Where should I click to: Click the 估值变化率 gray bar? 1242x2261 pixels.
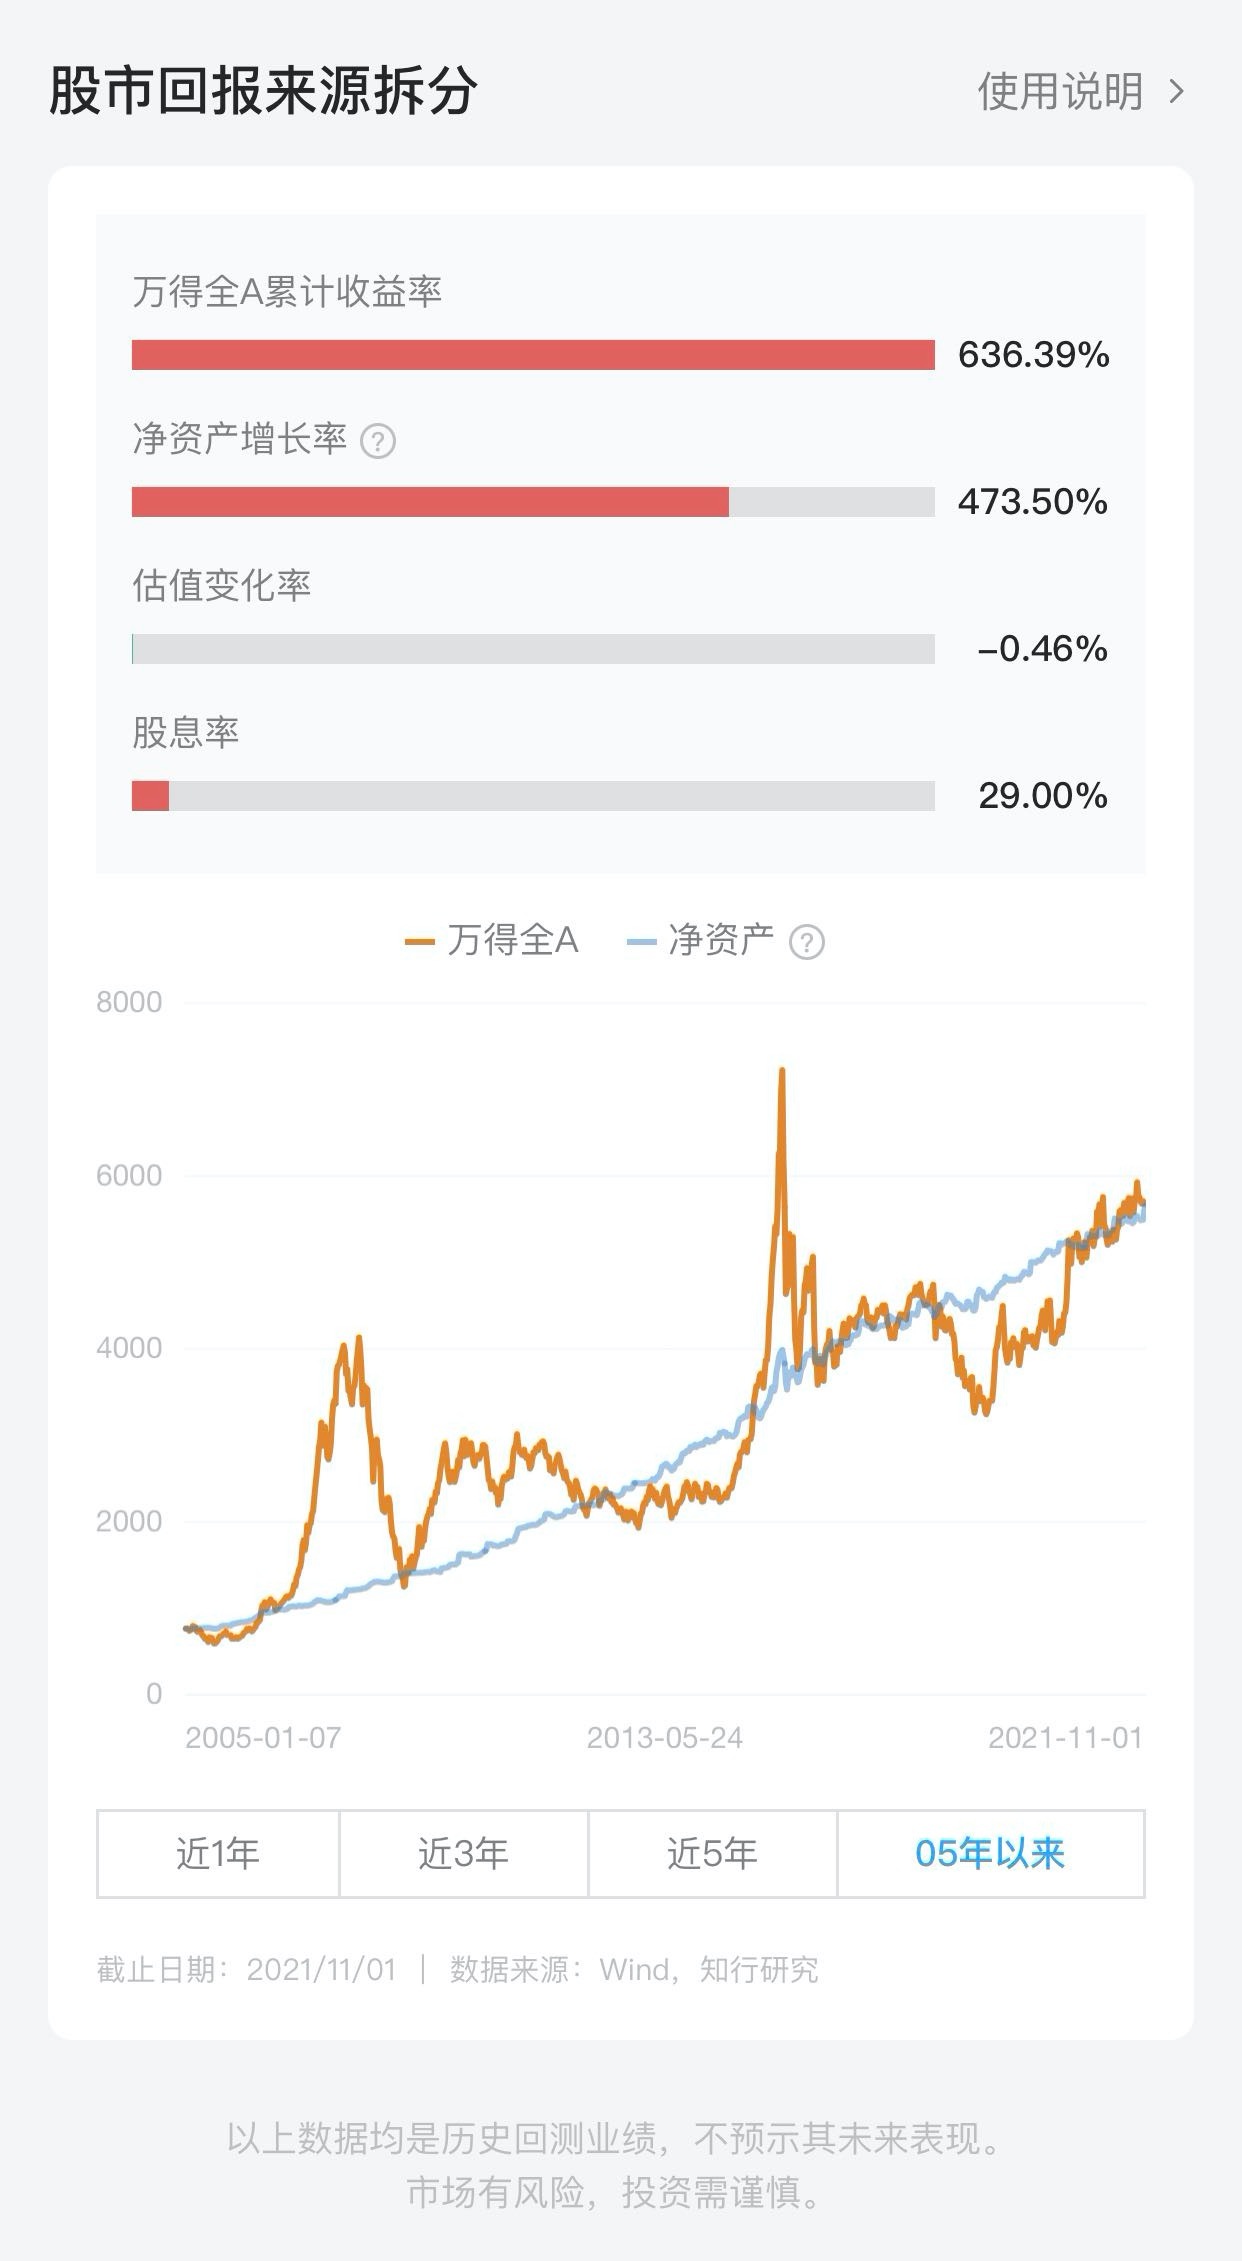pyautogui.click(x=533, y=649)
